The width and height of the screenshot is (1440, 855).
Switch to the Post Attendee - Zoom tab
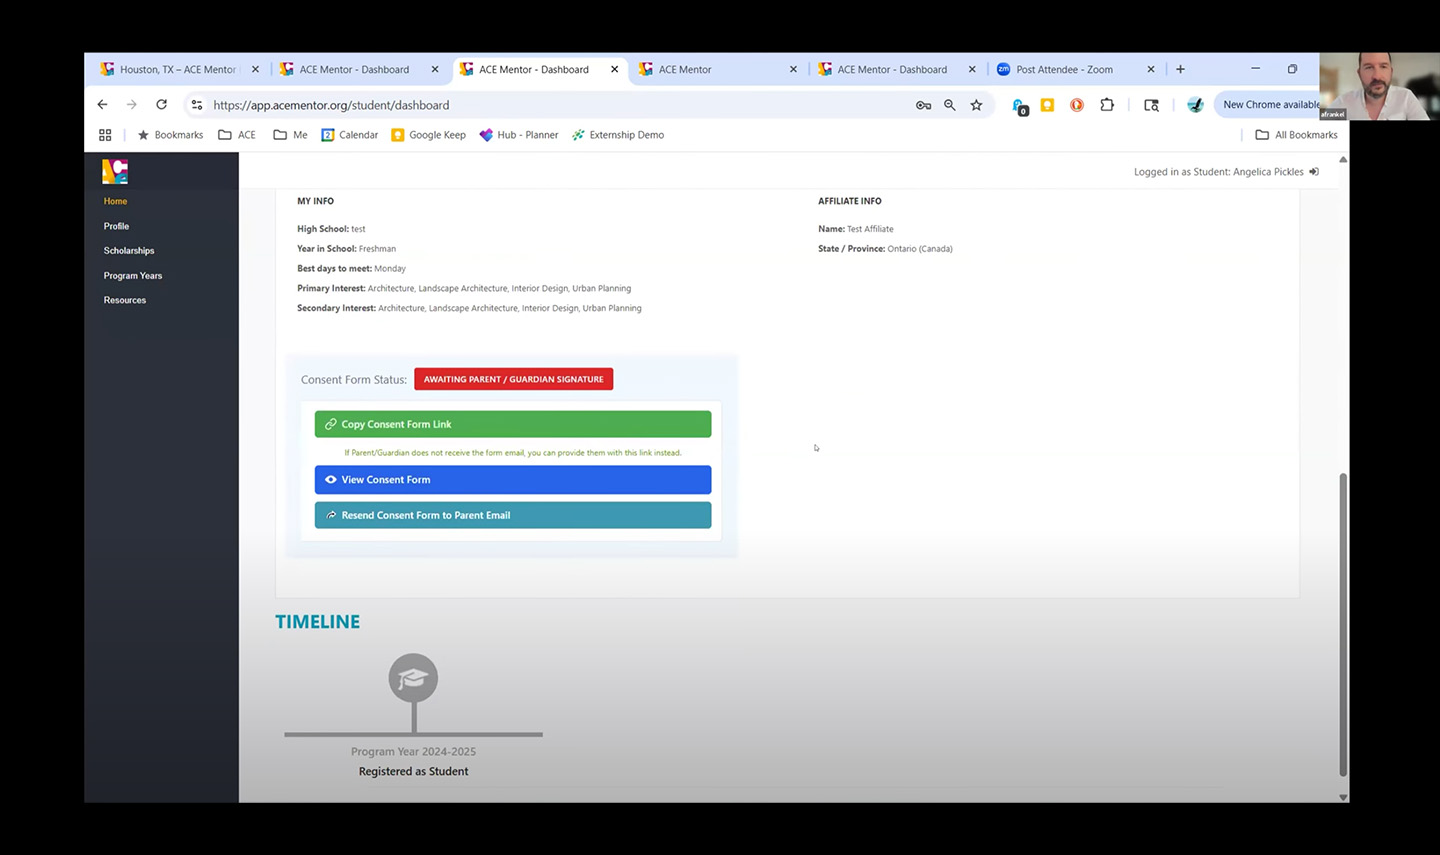(x=1064, y=70)
